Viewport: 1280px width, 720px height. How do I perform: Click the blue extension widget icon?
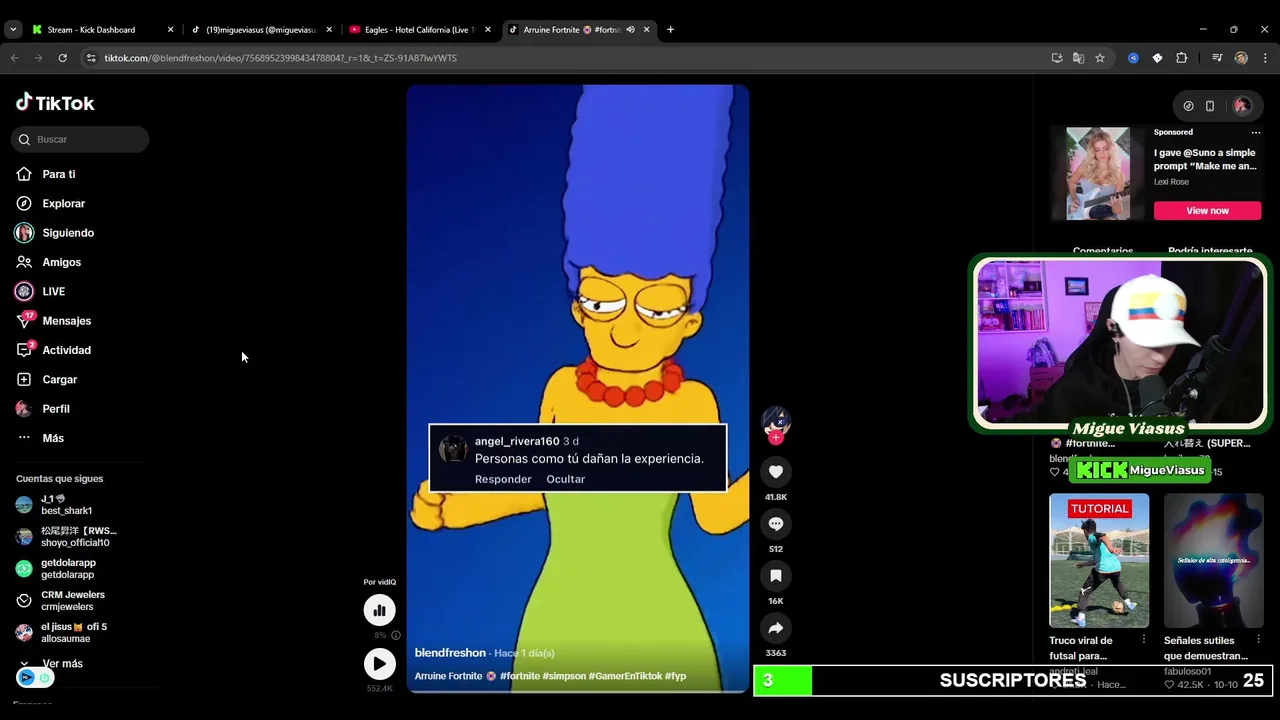pyautogui.click(x=27, y=677)
